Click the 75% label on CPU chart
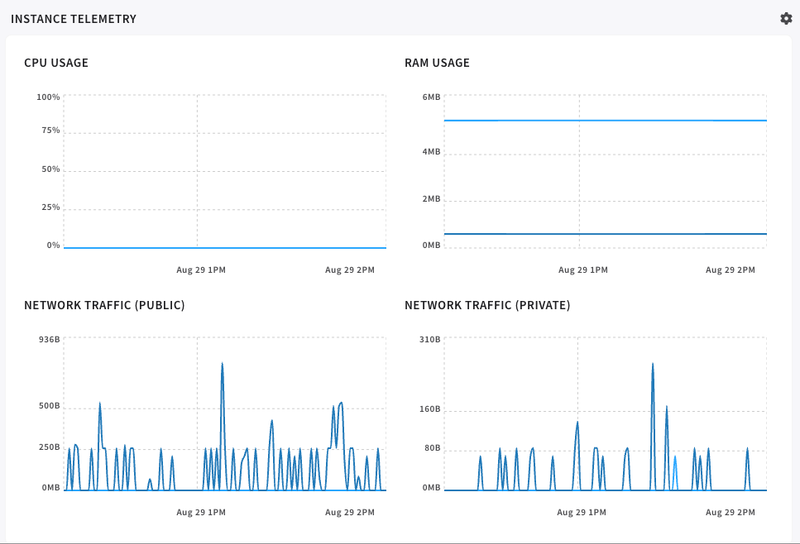 coord(51,130)
